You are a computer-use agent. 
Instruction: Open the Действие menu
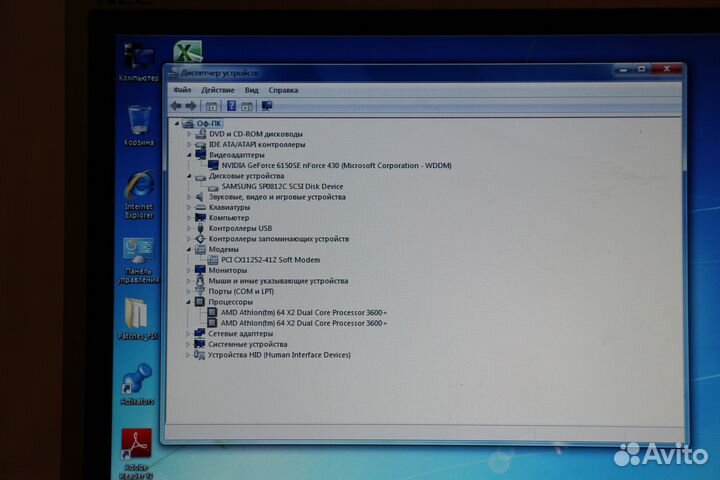tap(218, 90)
